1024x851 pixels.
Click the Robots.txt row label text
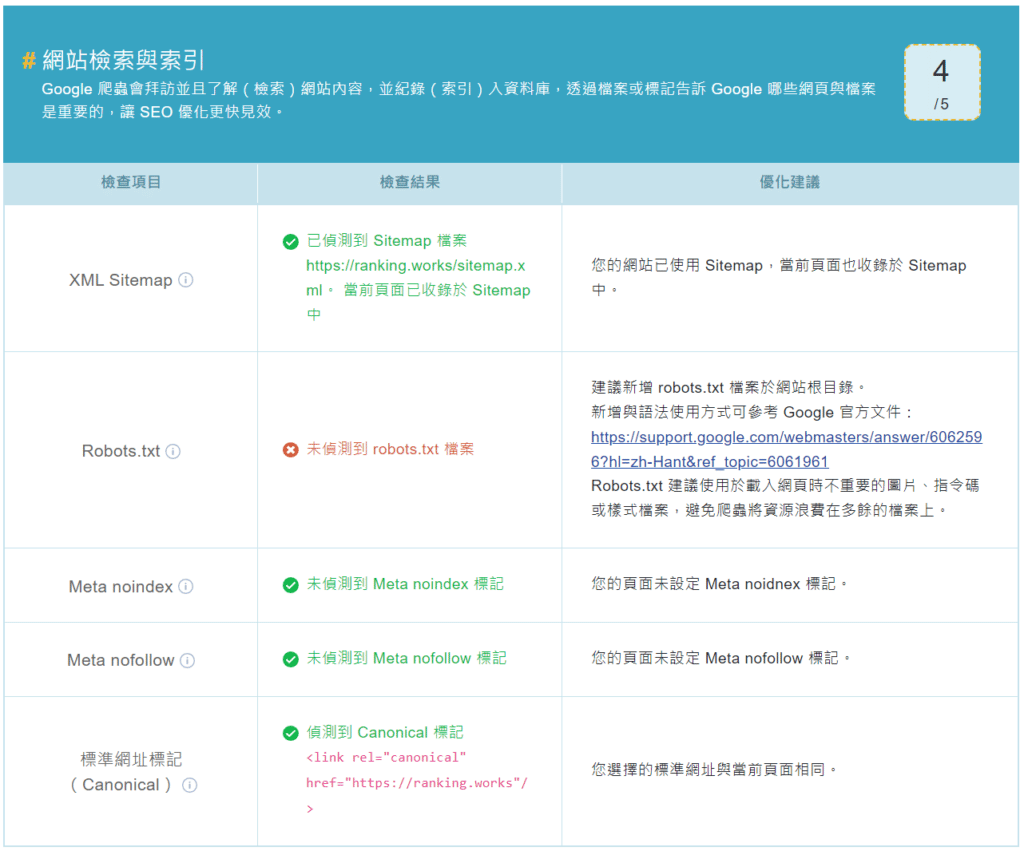pos(120,451)
